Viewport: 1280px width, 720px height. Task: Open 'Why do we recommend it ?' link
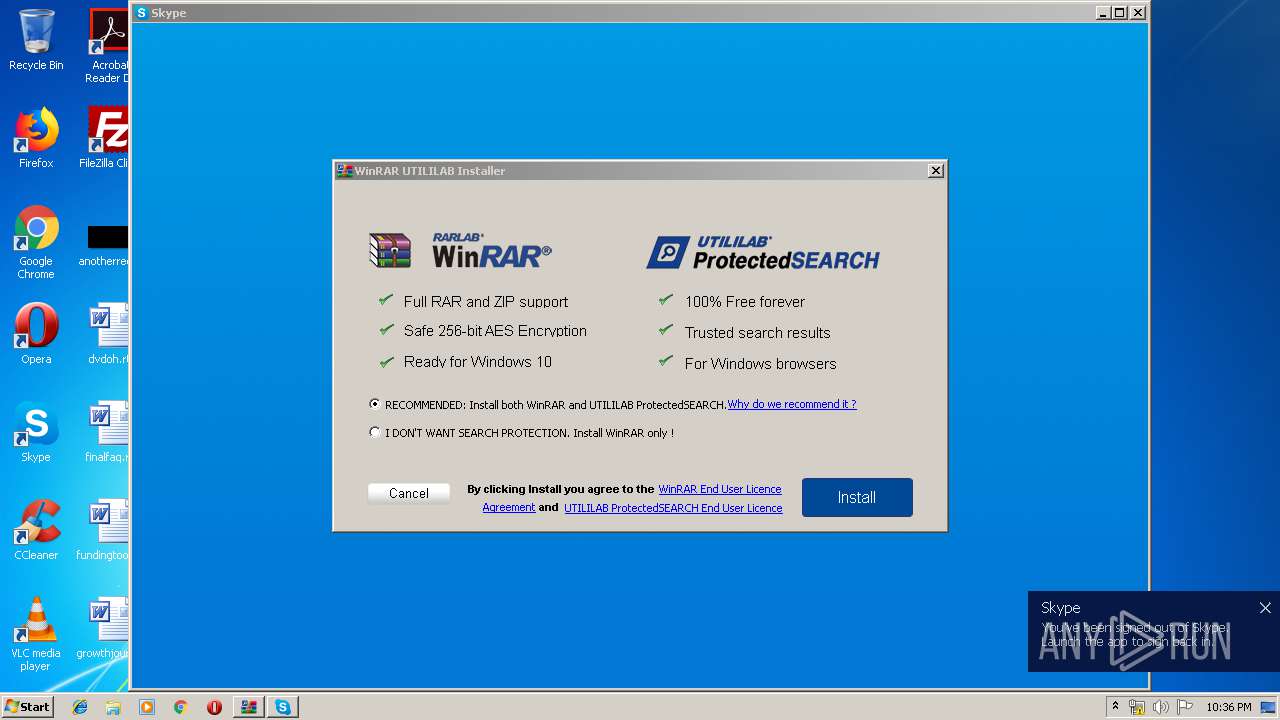(792, 404)
